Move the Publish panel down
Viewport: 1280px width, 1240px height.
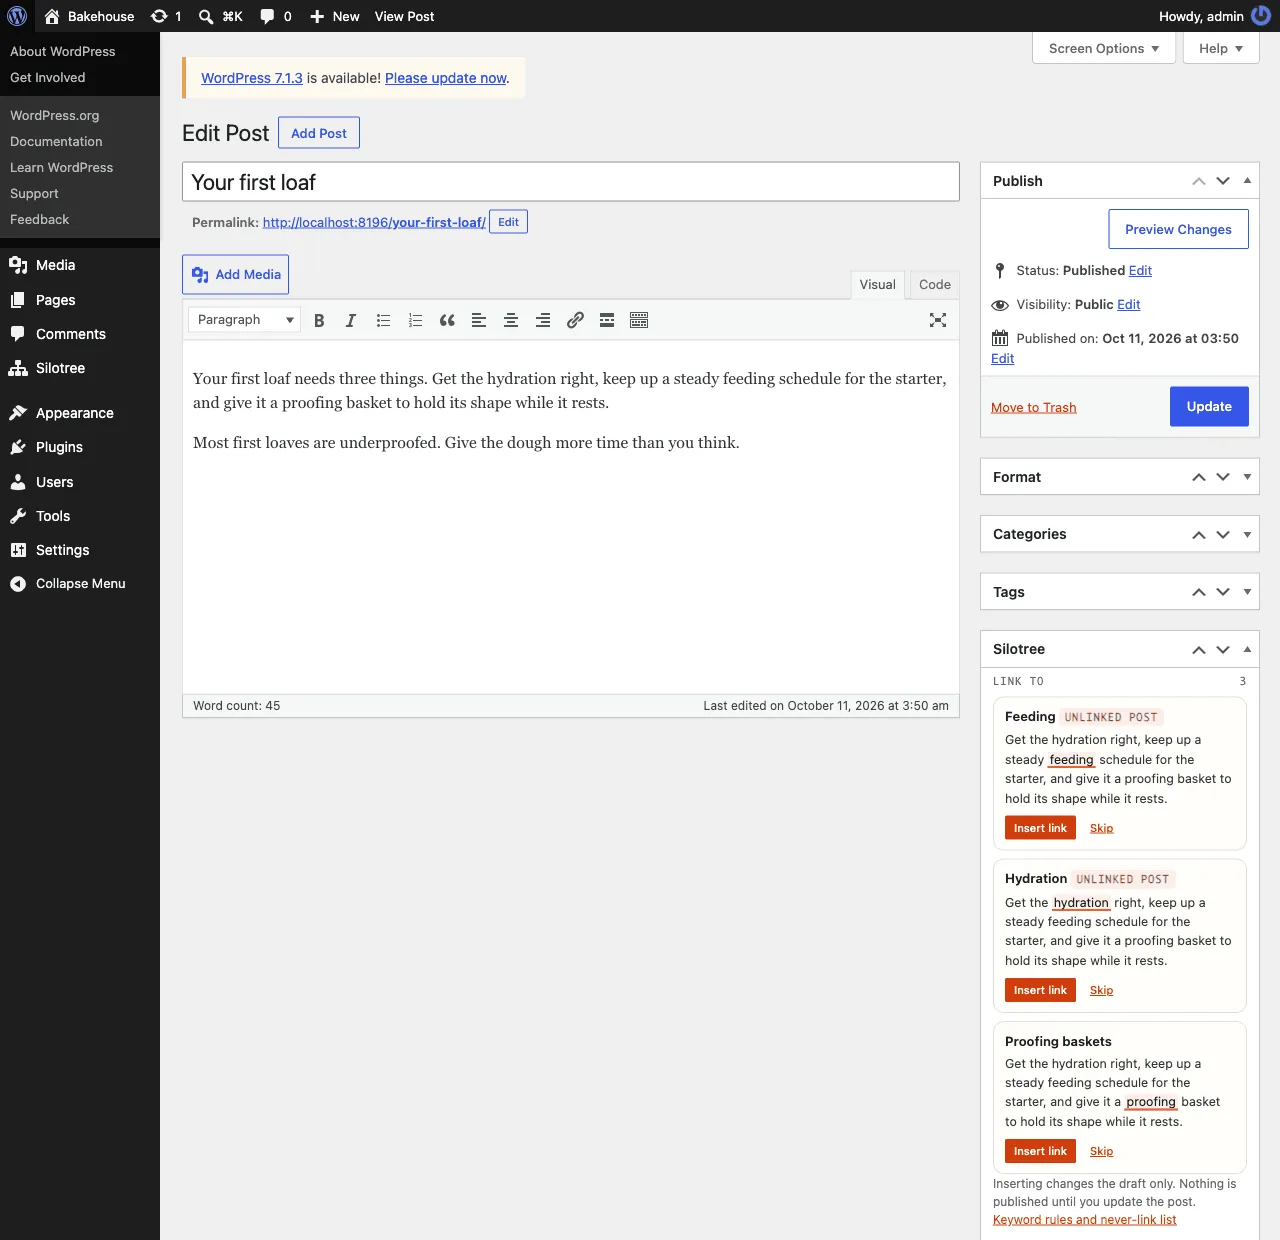pyautogui.click(x=1223, y=181)
